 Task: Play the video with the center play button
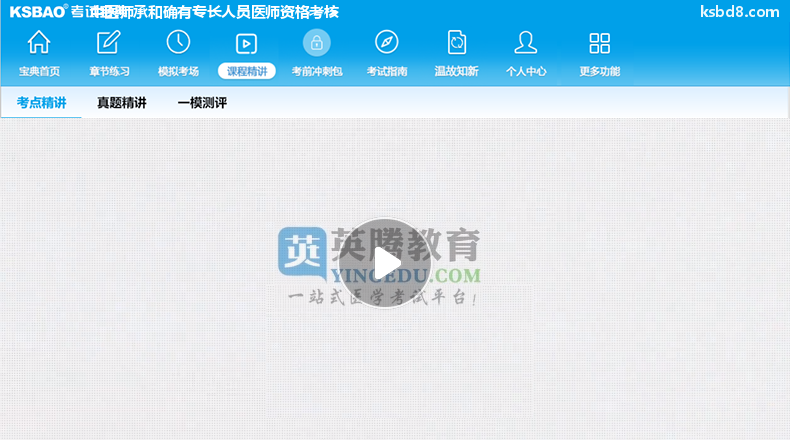point(384,263)
